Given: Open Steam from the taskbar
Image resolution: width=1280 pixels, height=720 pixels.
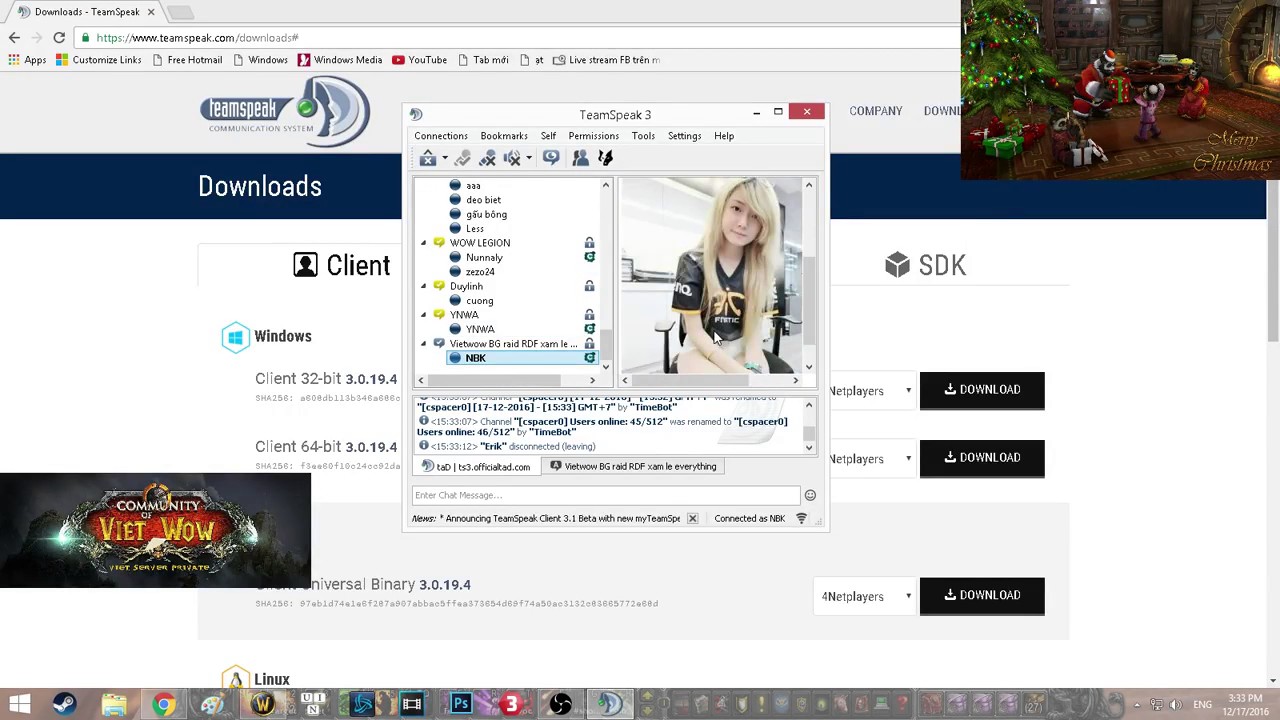Looking at the screenshot, I should click(65, 704).
